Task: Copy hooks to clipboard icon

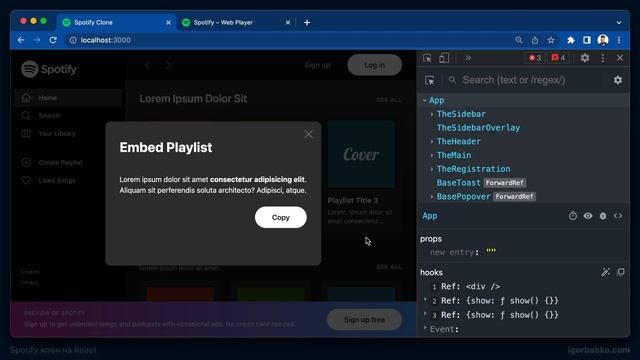Action: click(x=620, y=272)
